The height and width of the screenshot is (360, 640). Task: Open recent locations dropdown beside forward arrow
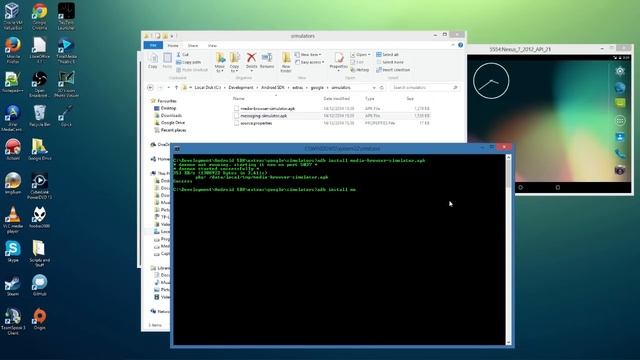click(169, 87)
